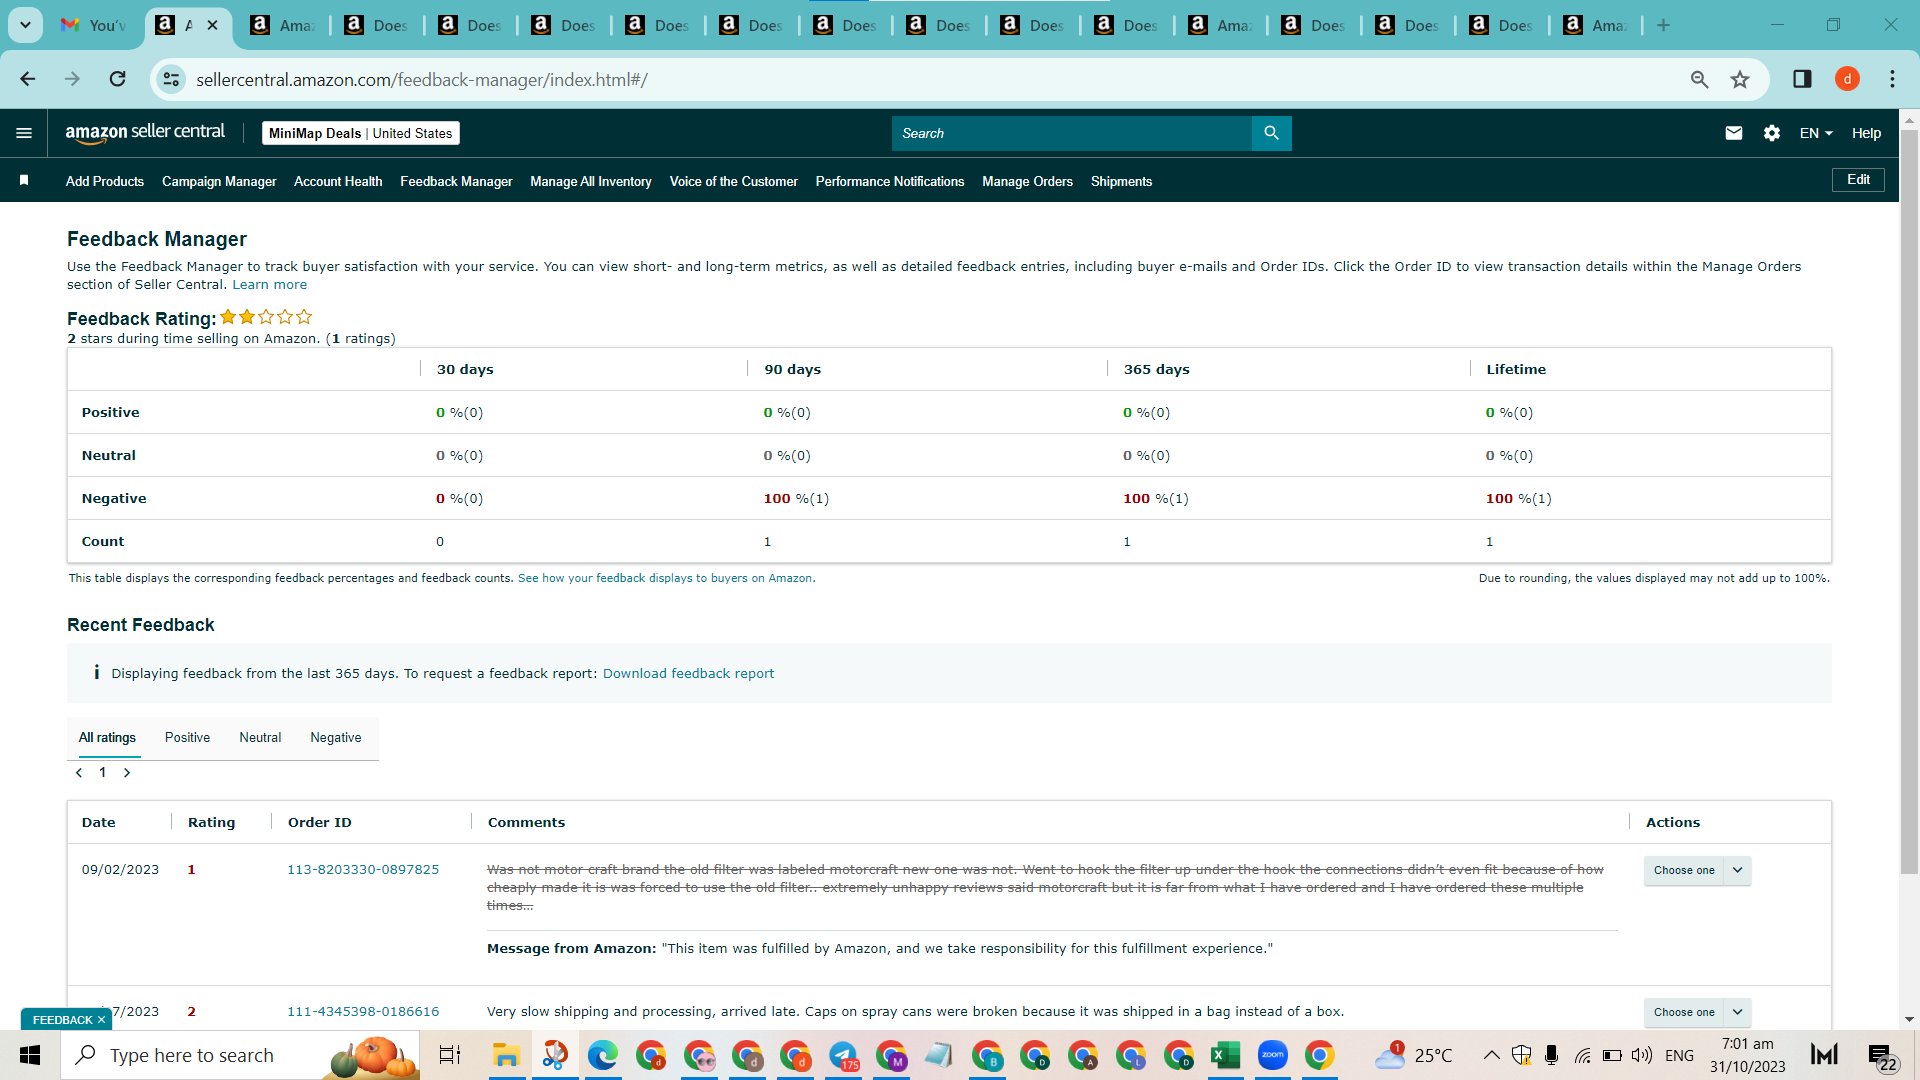
Task: Open Windows Start menu
Action: (30, 1055)
